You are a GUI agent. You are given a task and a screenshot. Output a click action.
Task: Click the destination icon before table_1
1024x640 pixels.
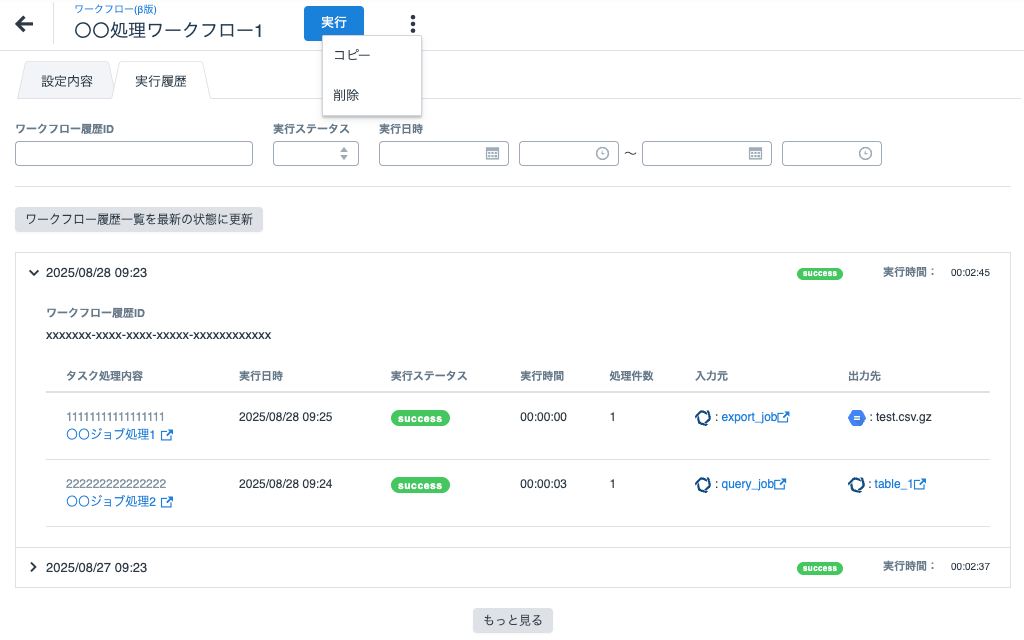(x=856, y=485)
